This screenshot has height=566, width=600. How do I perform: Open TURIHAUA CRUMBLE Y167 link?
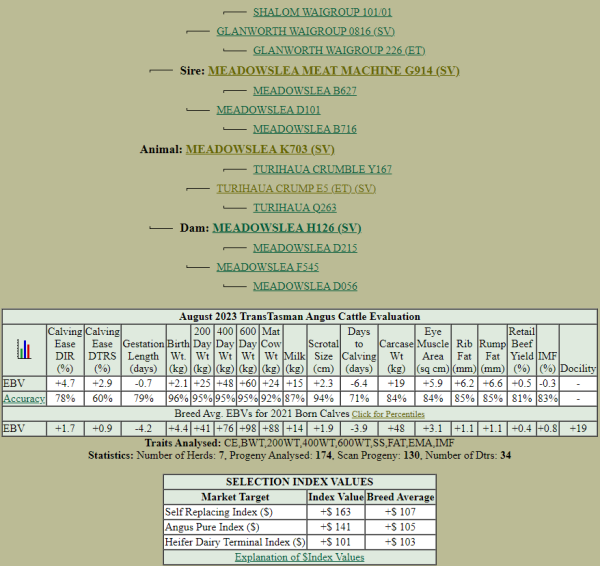[x=322, y=169]
